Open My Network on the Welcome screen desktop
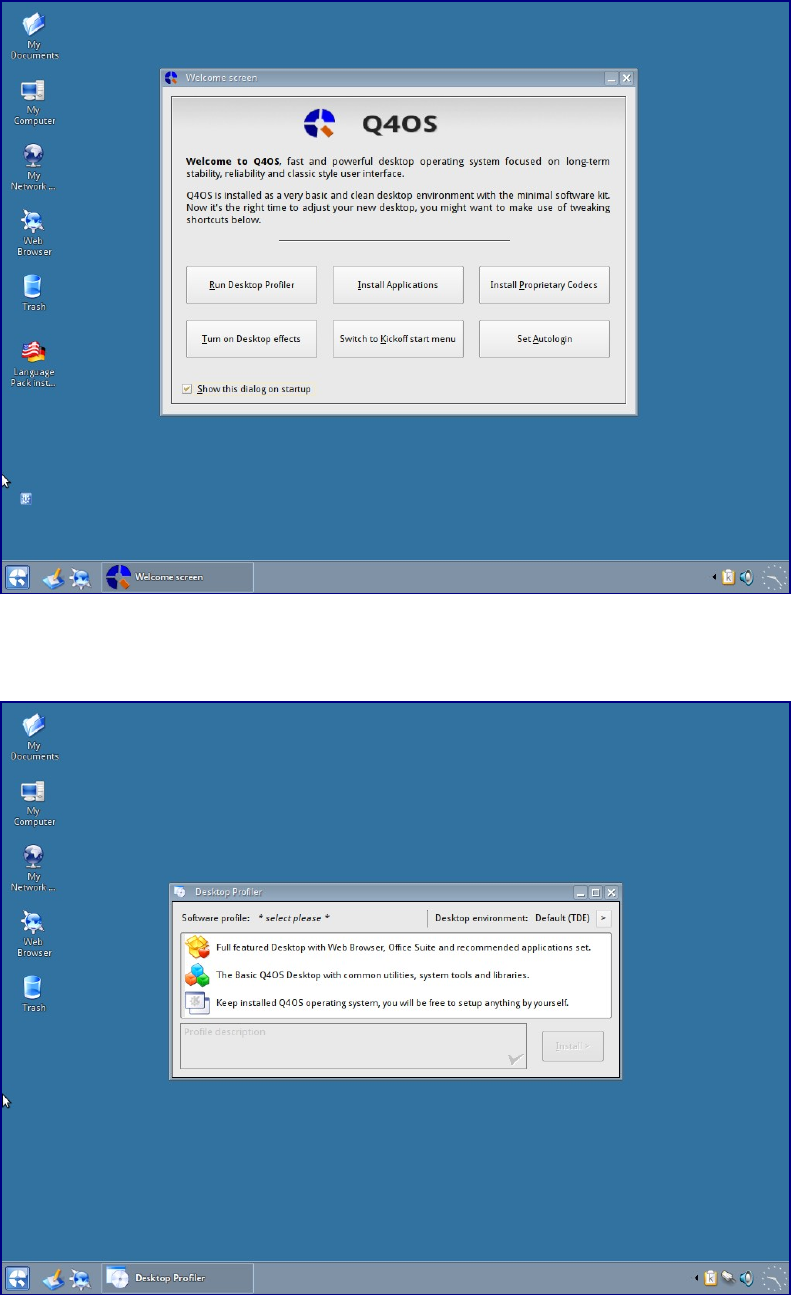 tap(34, 167)
